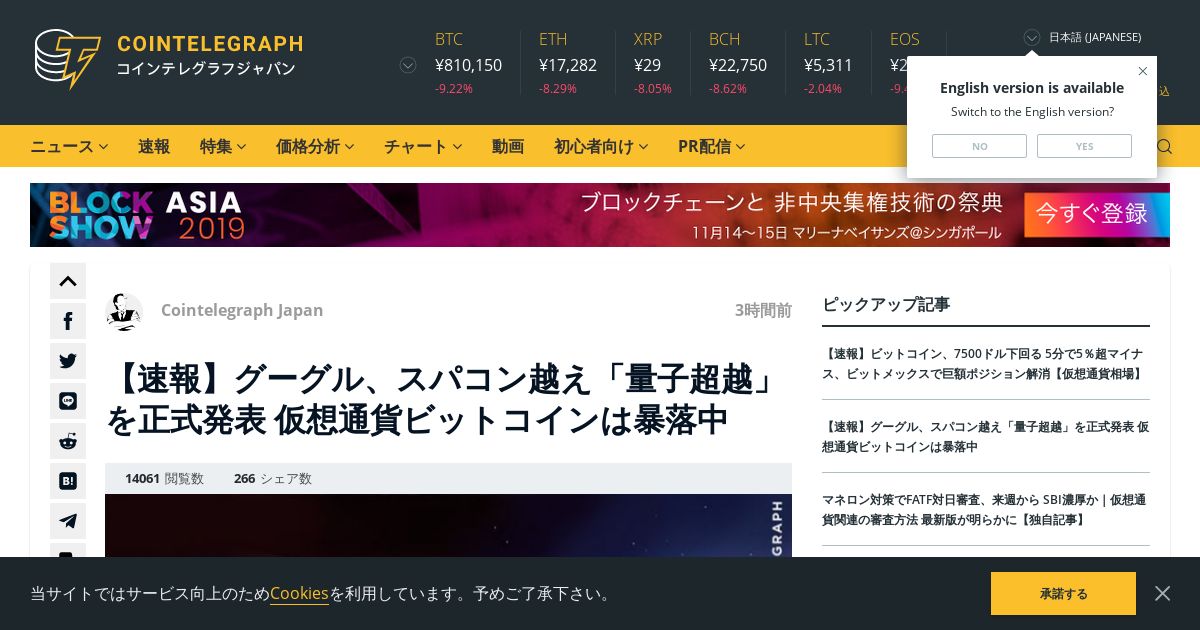Expand the 特集 menu
The width and height of the screenshot is (1200, 630).
point(223,146)
